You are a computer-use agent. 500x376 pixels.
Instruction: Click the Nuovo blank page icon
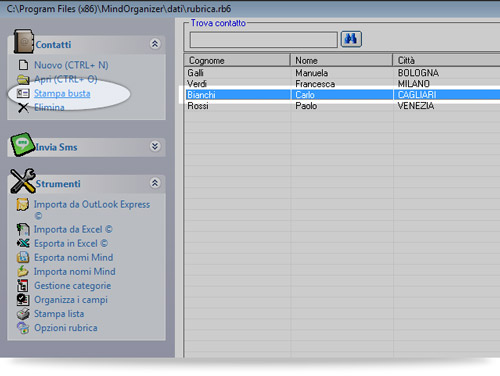point(23,65)
